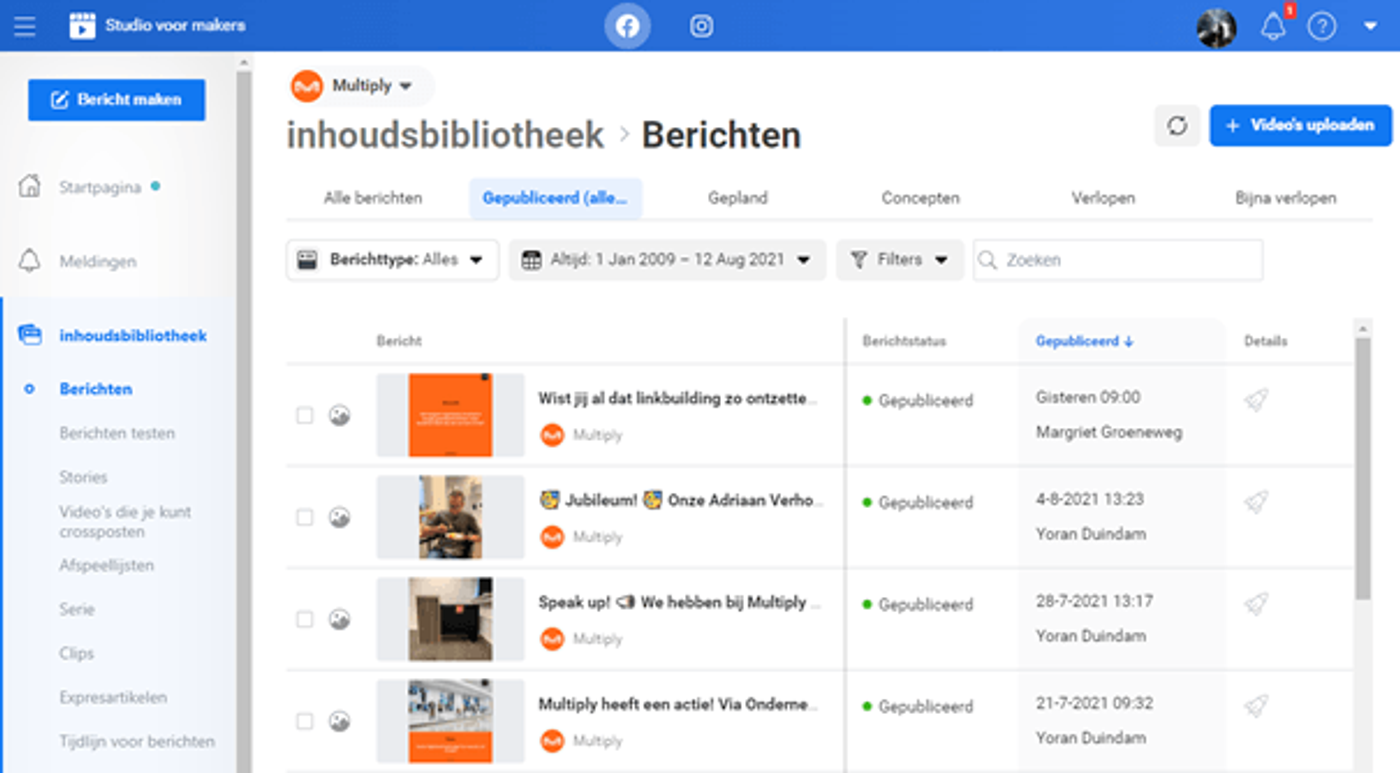Click photo type icon on Speak up row
Viewport: 1400px width, 773px height.
tap(340, 619)
